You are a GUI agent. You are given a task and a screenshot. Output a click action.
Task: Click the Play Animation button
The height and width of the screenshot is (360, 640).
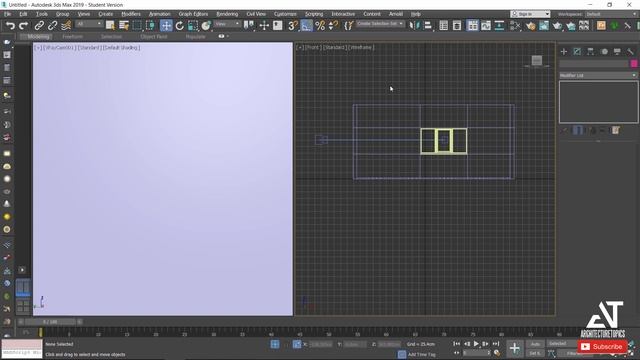click(476, 344)
